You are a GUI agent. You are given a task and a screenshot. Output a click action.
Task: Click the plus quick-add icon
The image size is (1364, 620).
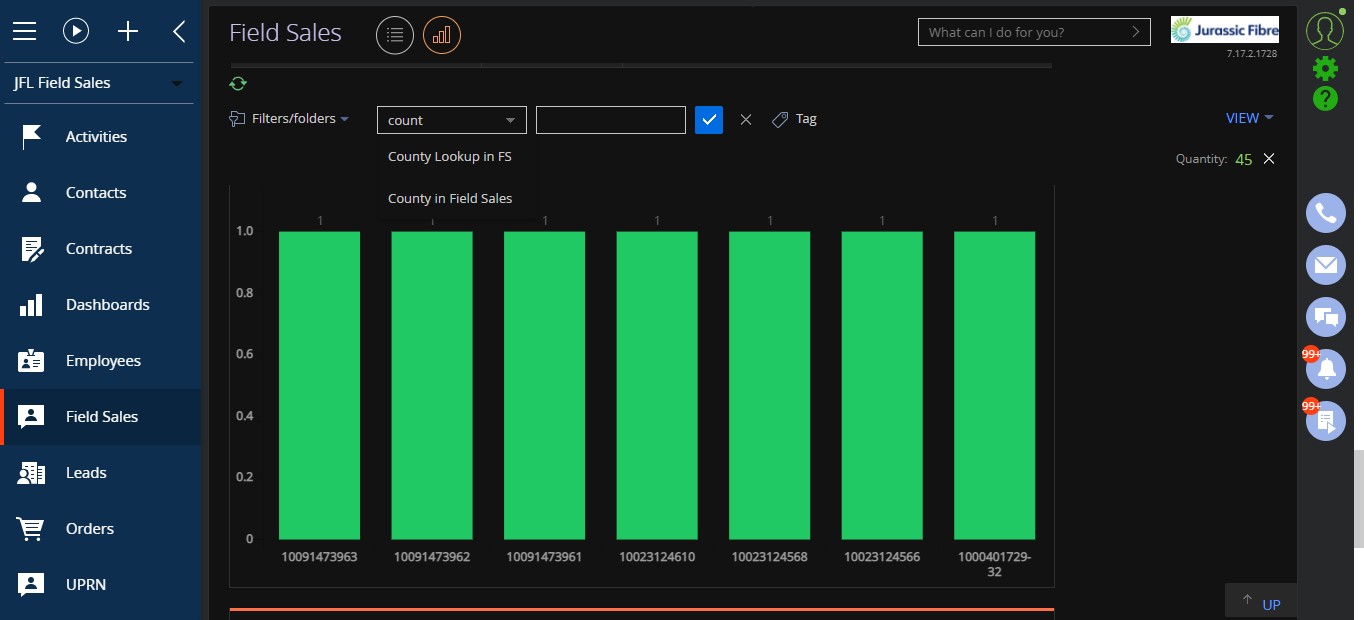pyautogui.click(x=128, y=31)
